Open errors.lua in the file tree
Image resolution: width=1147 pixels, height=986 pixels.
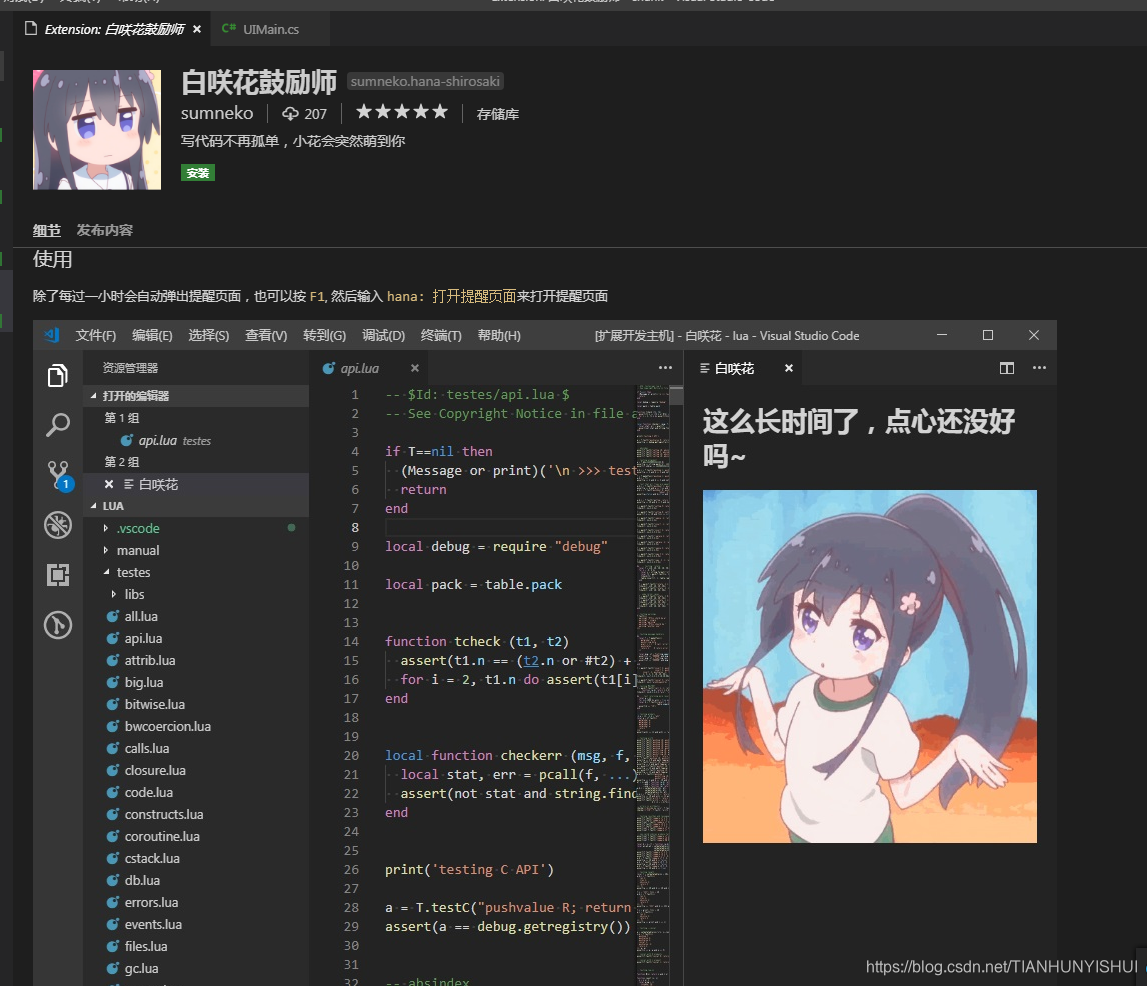click(x=196, y=902)
